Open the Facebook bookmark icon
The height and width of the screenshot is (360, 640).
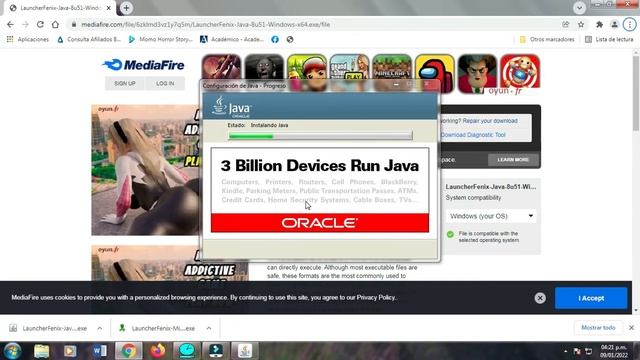275,40
